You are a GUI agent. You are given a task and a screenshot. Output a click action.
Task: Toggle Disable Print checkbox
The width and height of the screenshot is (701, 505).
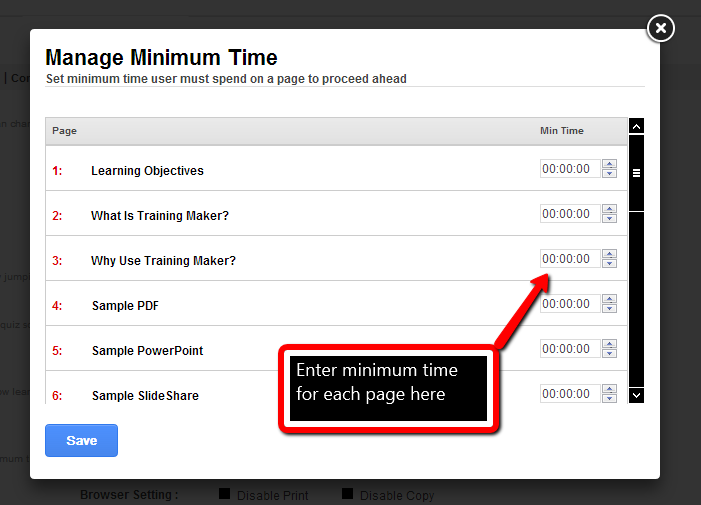click(225, 494)
